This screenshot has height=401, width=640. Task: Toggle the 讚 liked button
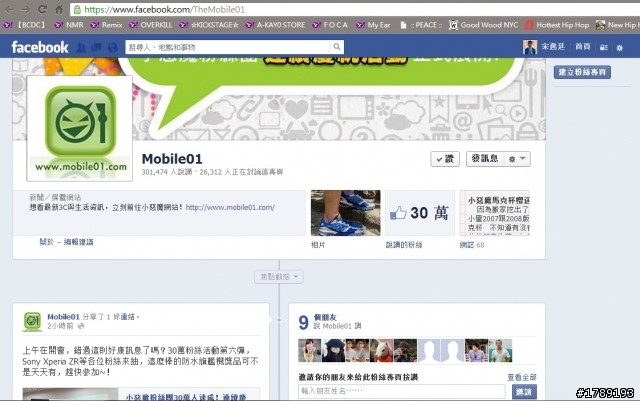click(x=445, y=159)
